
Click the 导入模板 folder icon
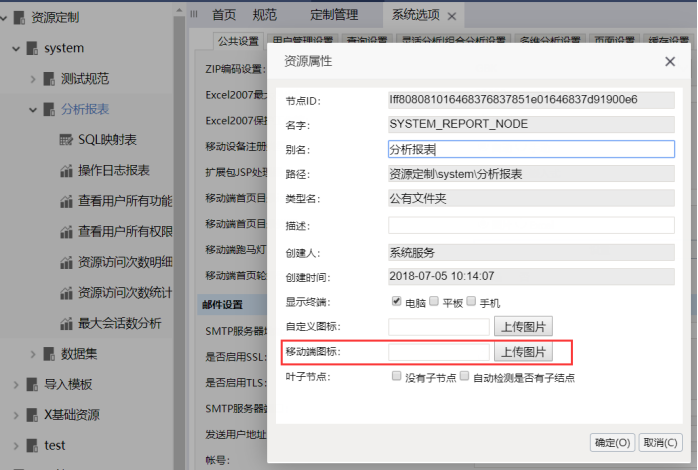(x=32, y=385)
